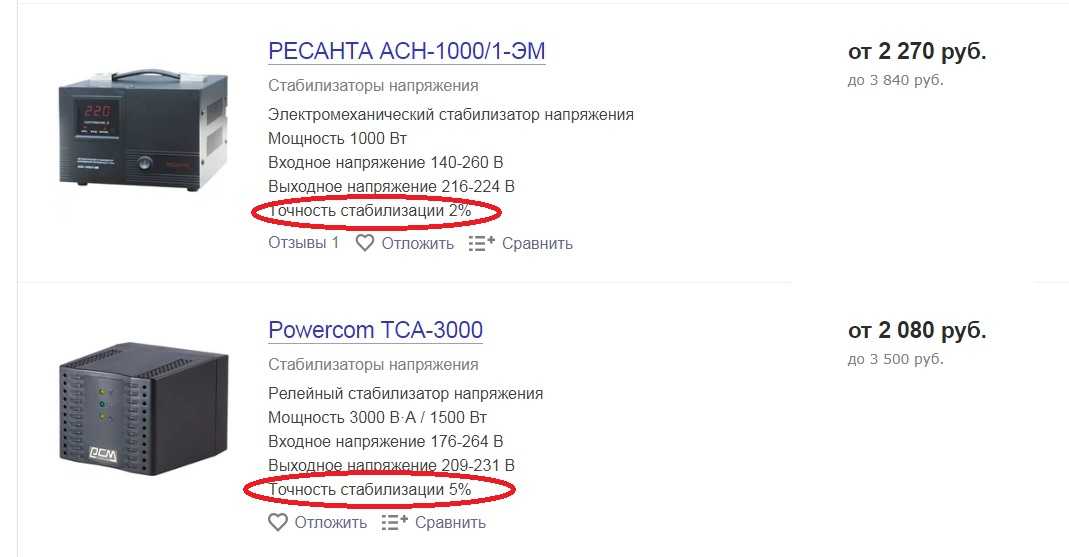
Task: Click the heart icon for Powercom TCA-3000
Action: point(277,522)
